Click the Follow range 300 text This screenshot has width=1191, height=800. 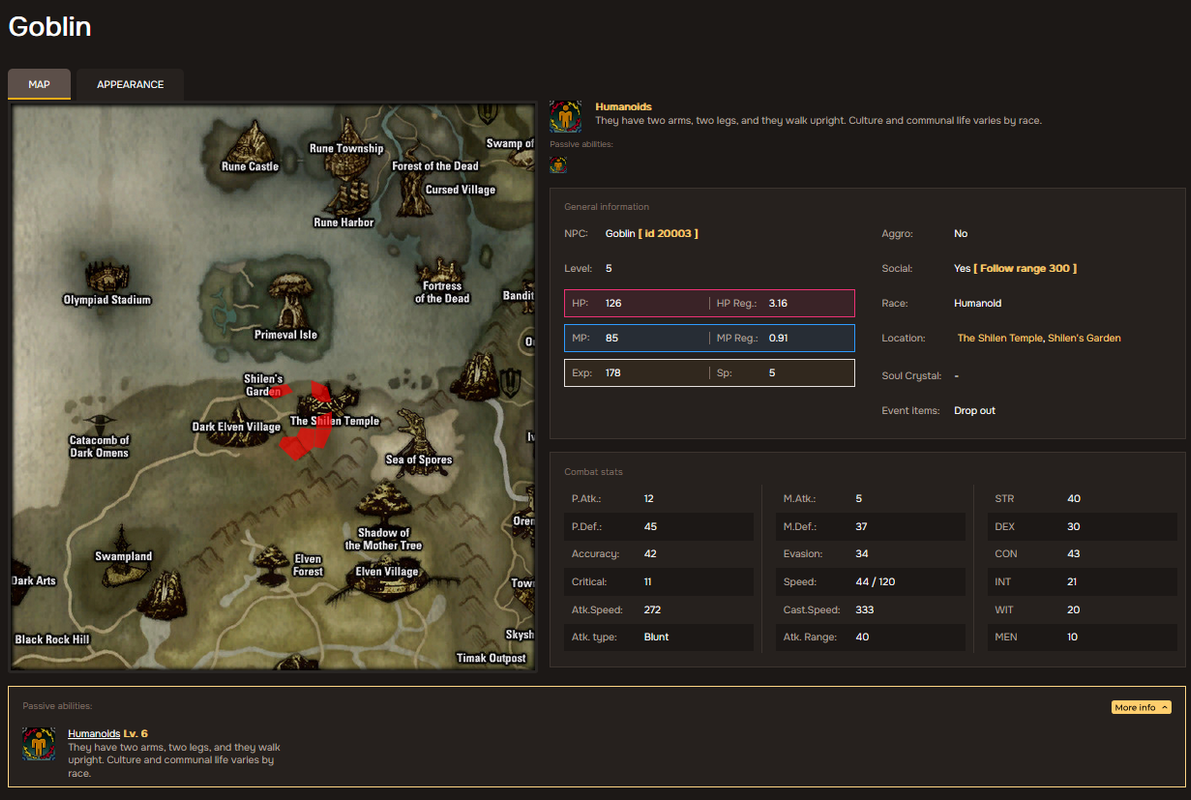tap(1025, 268)
